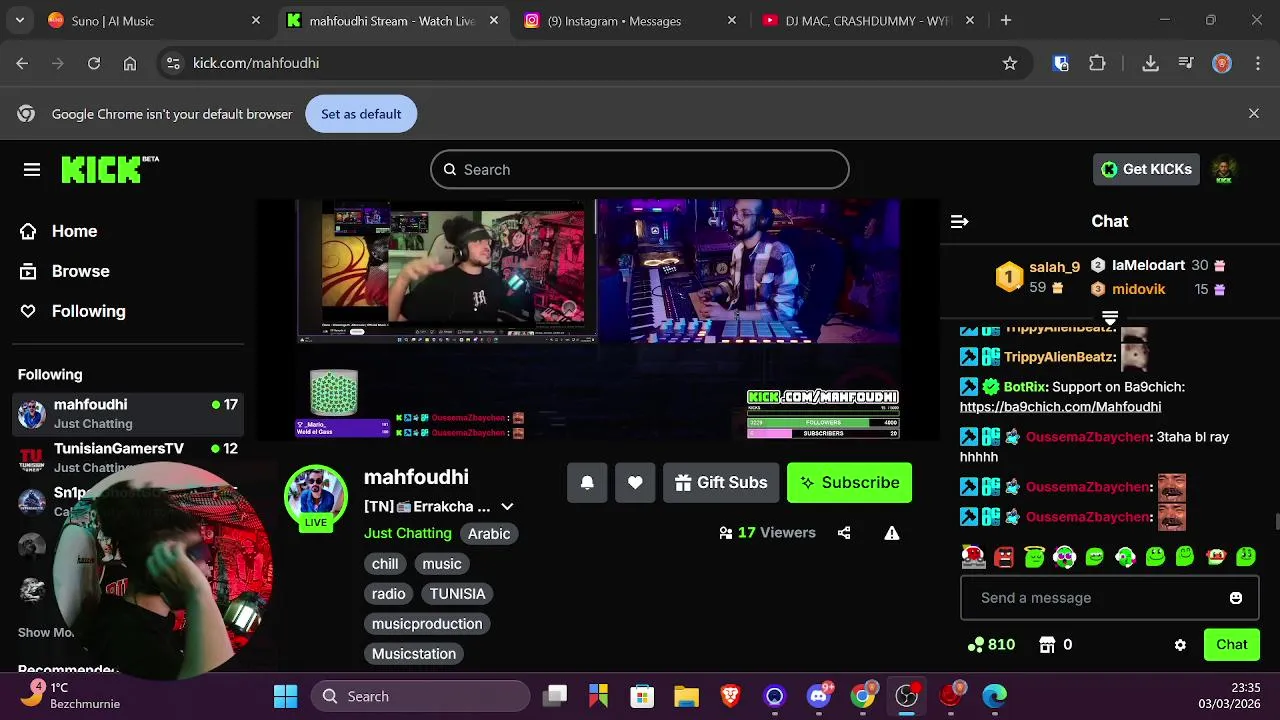The height and width of the screenshot is (720, 1280).
Task: Select the Arabic language tag
Action: [x=489, y=534]
